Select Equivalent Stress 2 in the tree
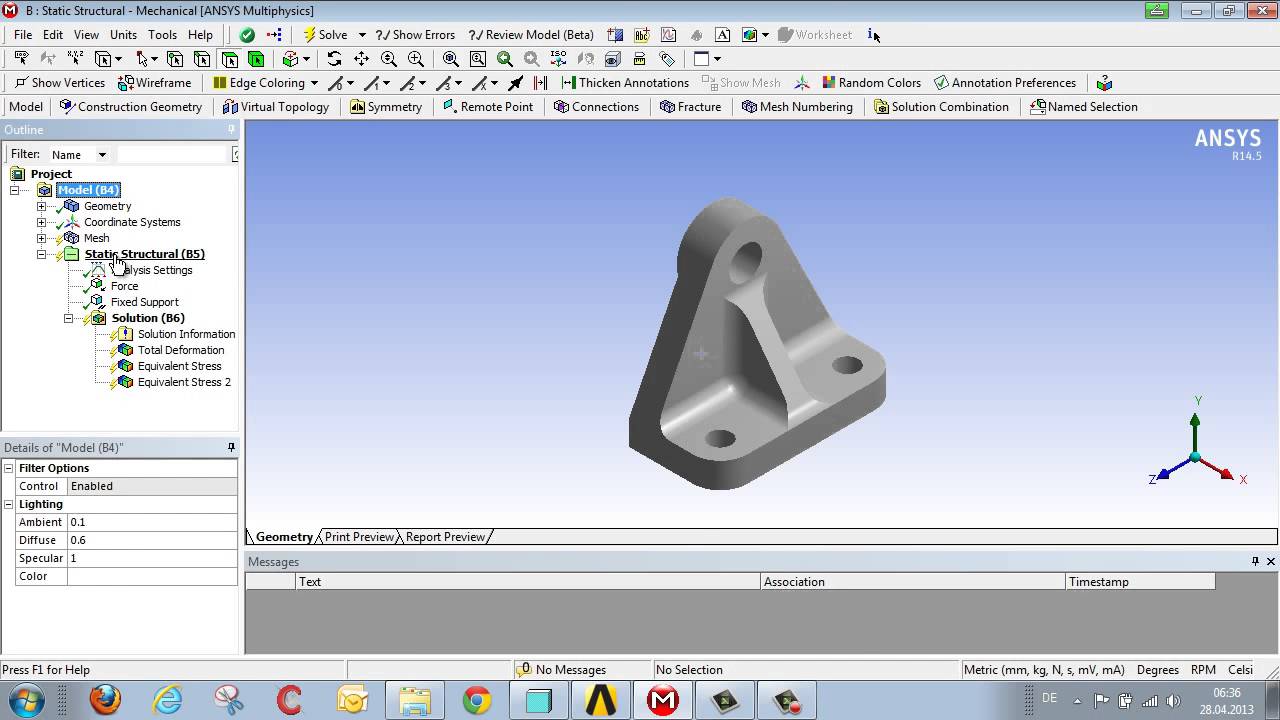Viewport: 1280px width, 720px height. [x=184, y=382]
